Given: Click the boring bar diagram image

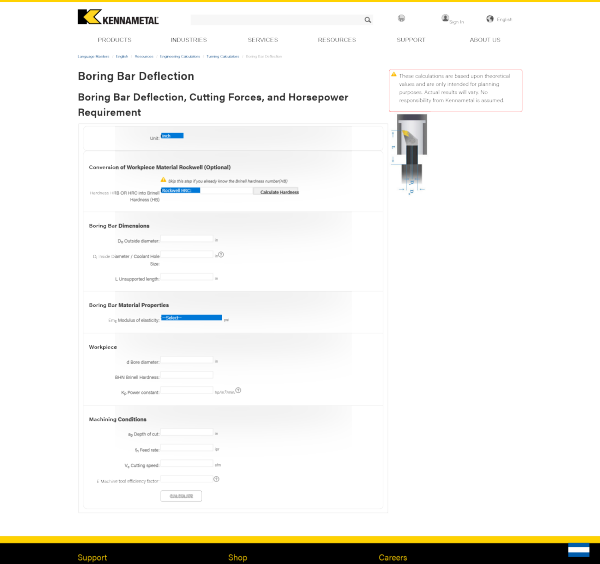Looking at the screenshot, I should click(x=412, y=155).
